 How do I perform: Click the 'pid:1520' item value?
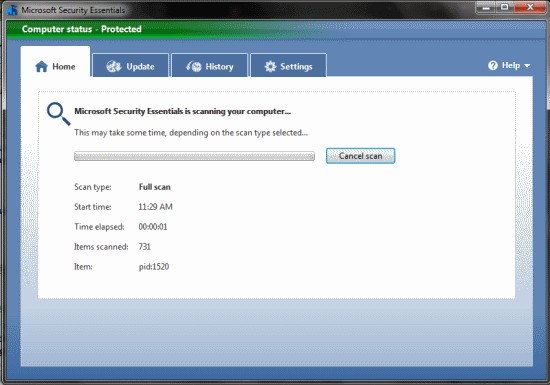(154, 267)
